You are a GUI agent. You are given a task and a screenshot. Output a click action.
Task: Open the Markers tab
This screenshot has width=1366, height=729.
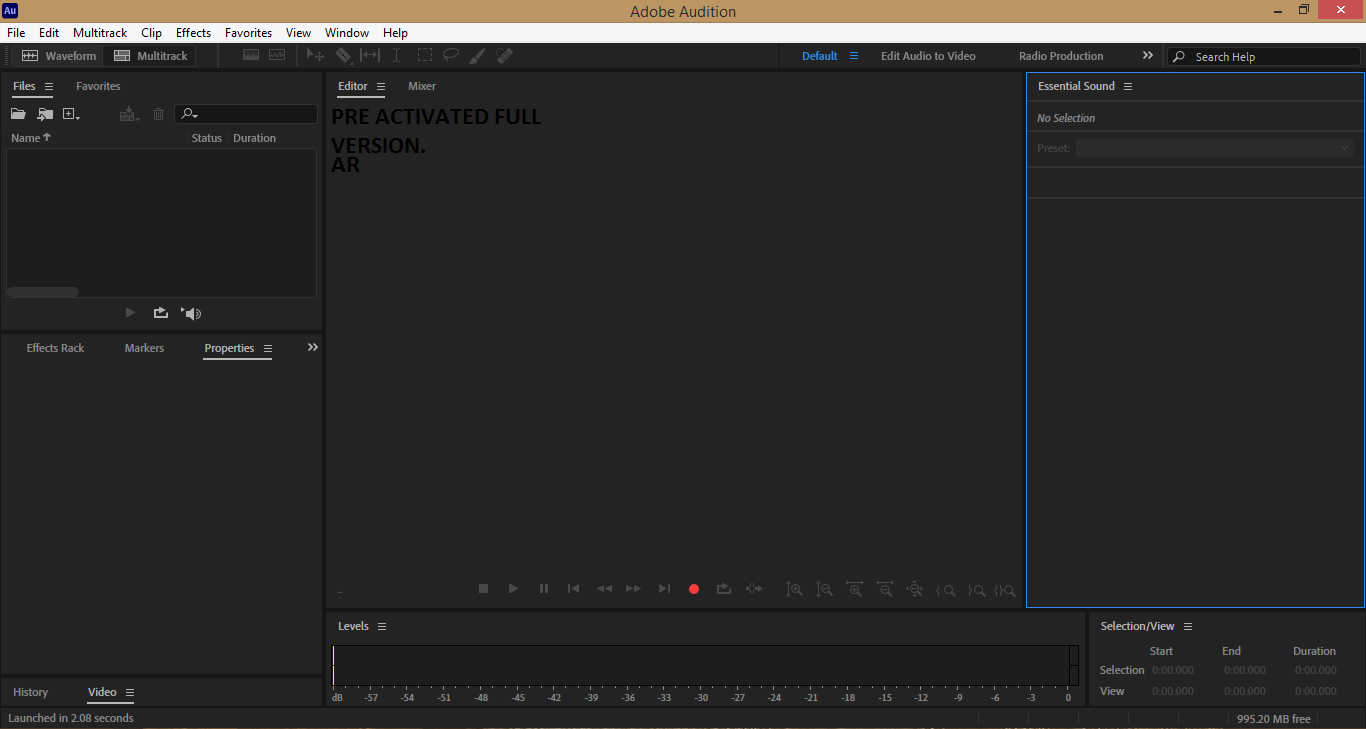(144, 348)
